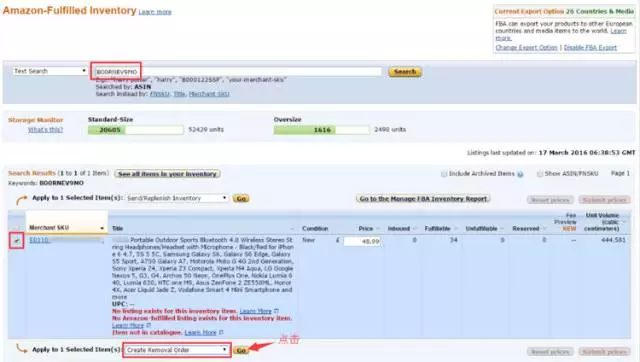Viewport: 640px width, 362px height.
Task: Click external-link icon after 'Item not in catalogue' Learn More
Action: [221, 332]
